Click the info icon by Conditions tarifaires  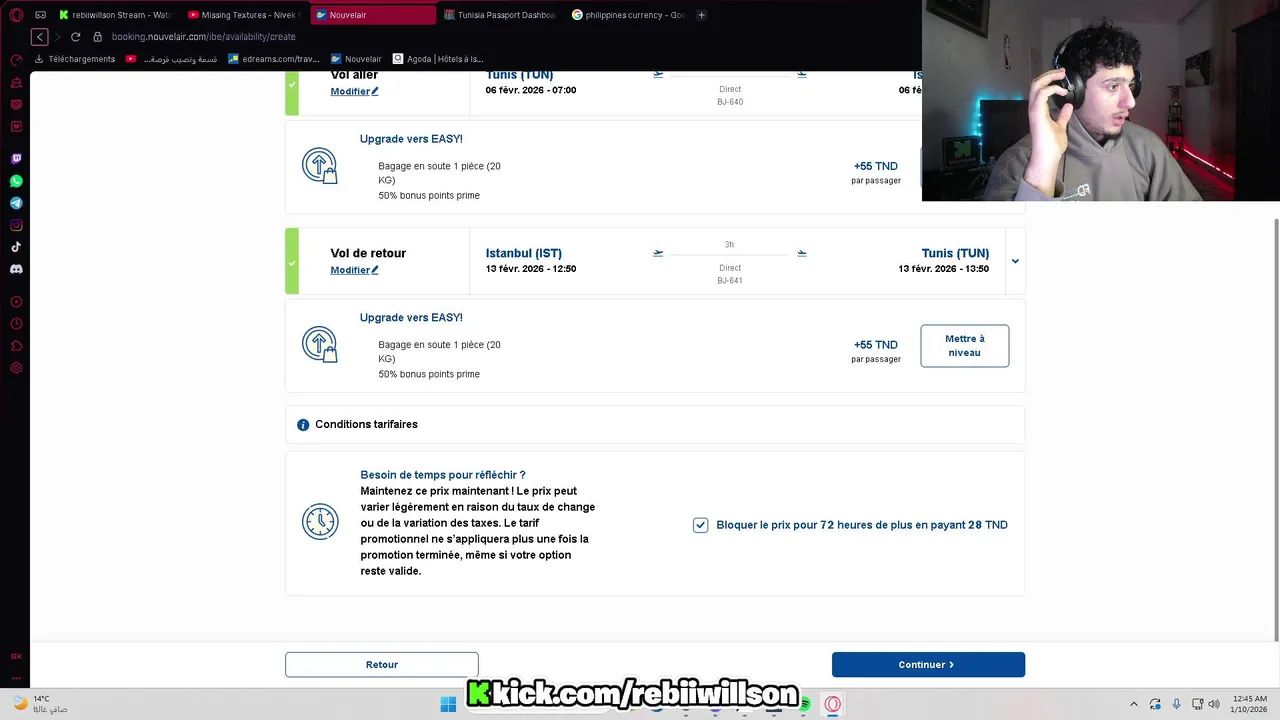click(303, 425)
